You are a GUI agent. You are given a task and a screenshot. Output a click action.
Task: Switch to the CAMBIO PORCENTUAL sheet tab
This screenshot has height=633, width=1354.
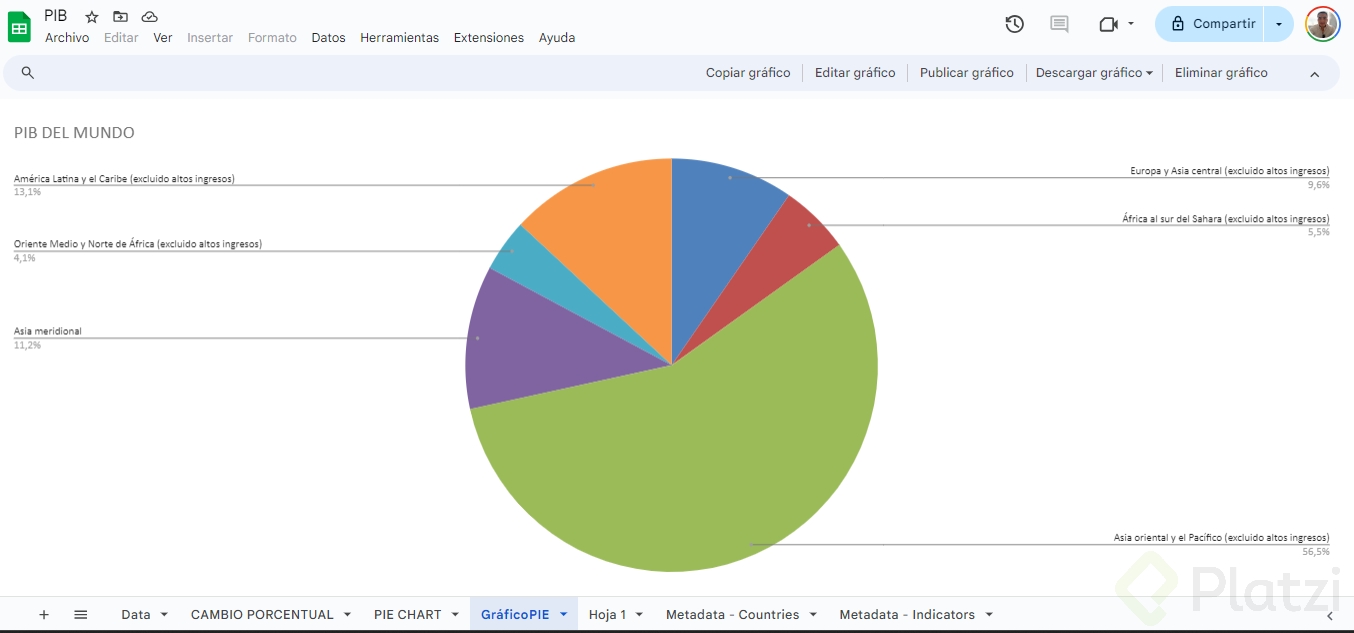pyautogui.click(x=262, y=615)
